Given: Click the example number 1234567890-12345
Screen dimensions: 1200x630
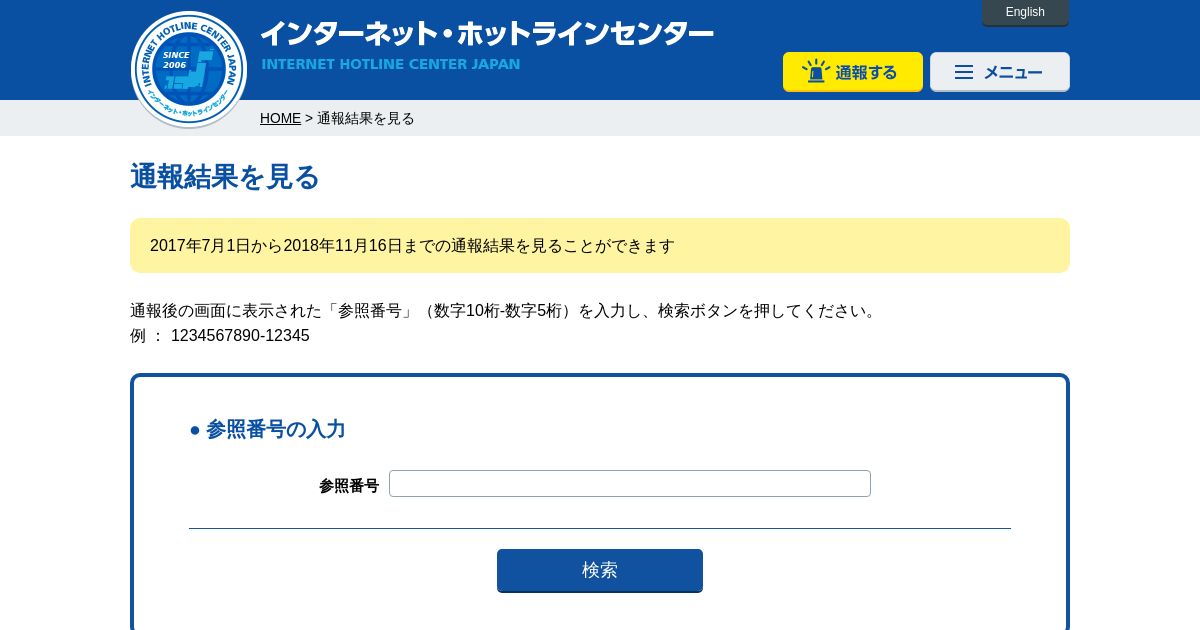Looking at the screenshot, I should pos(240,336).
